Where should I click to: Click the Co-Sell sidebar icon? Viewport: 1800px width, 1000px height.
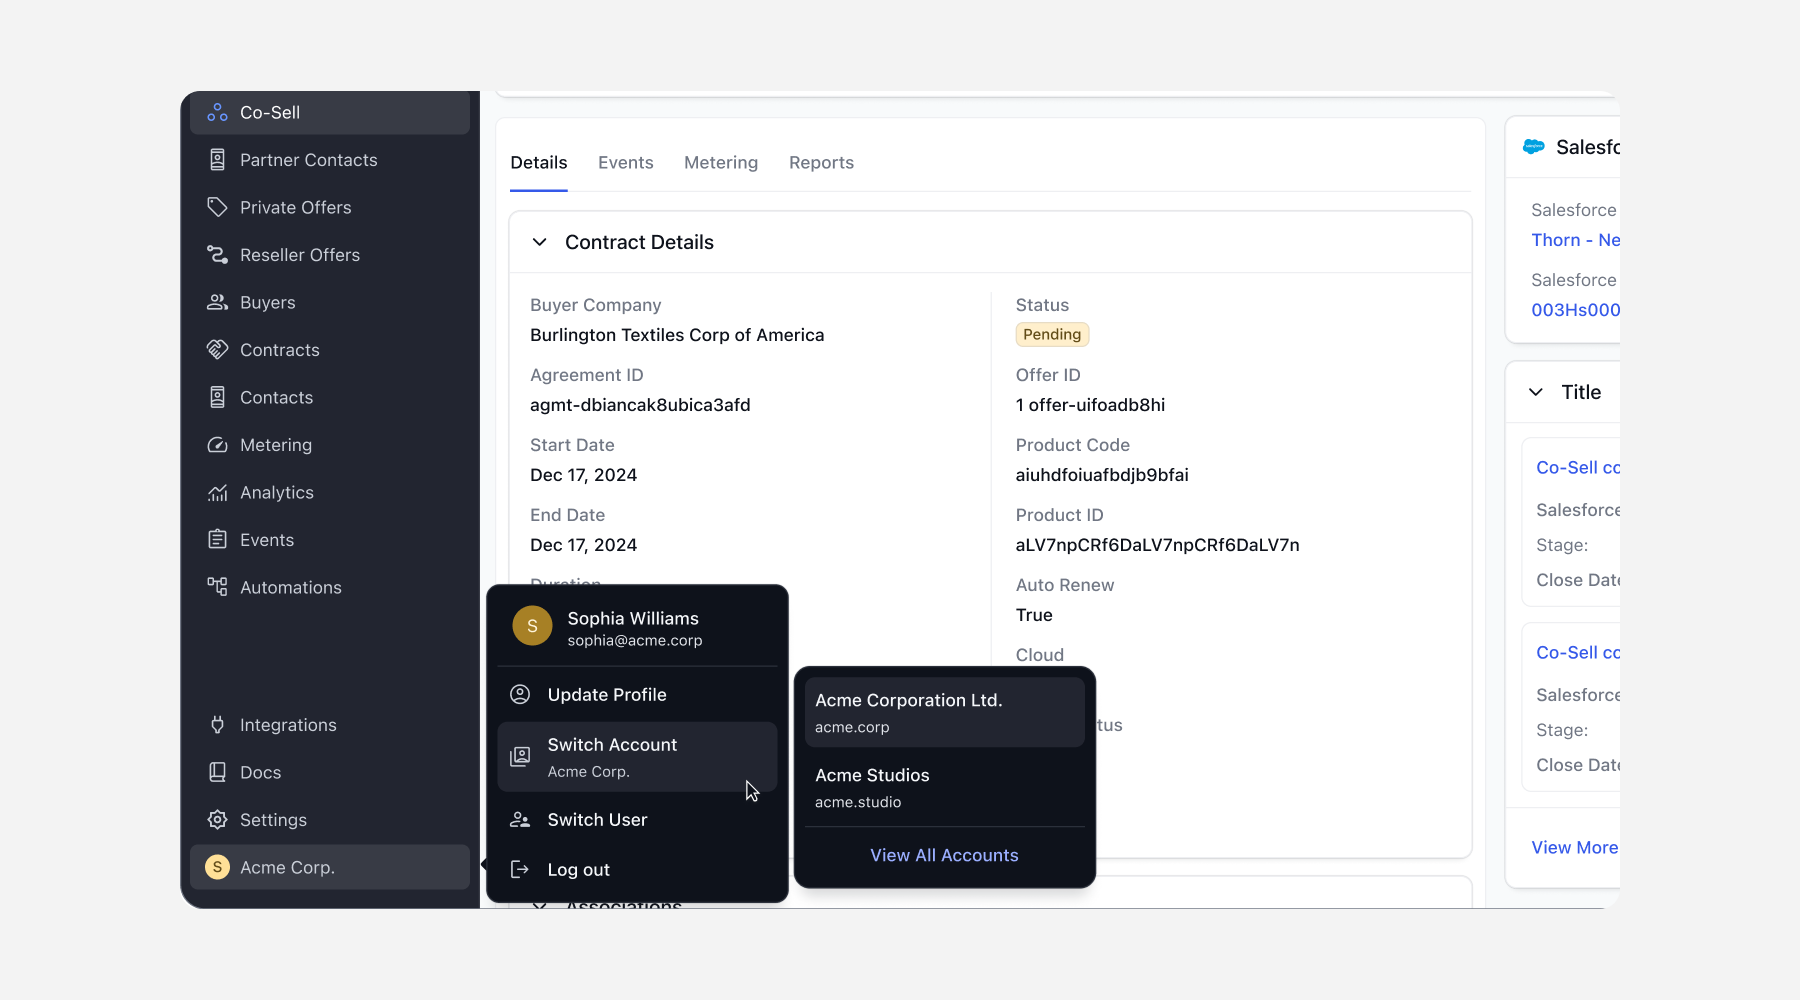point(217,113)
